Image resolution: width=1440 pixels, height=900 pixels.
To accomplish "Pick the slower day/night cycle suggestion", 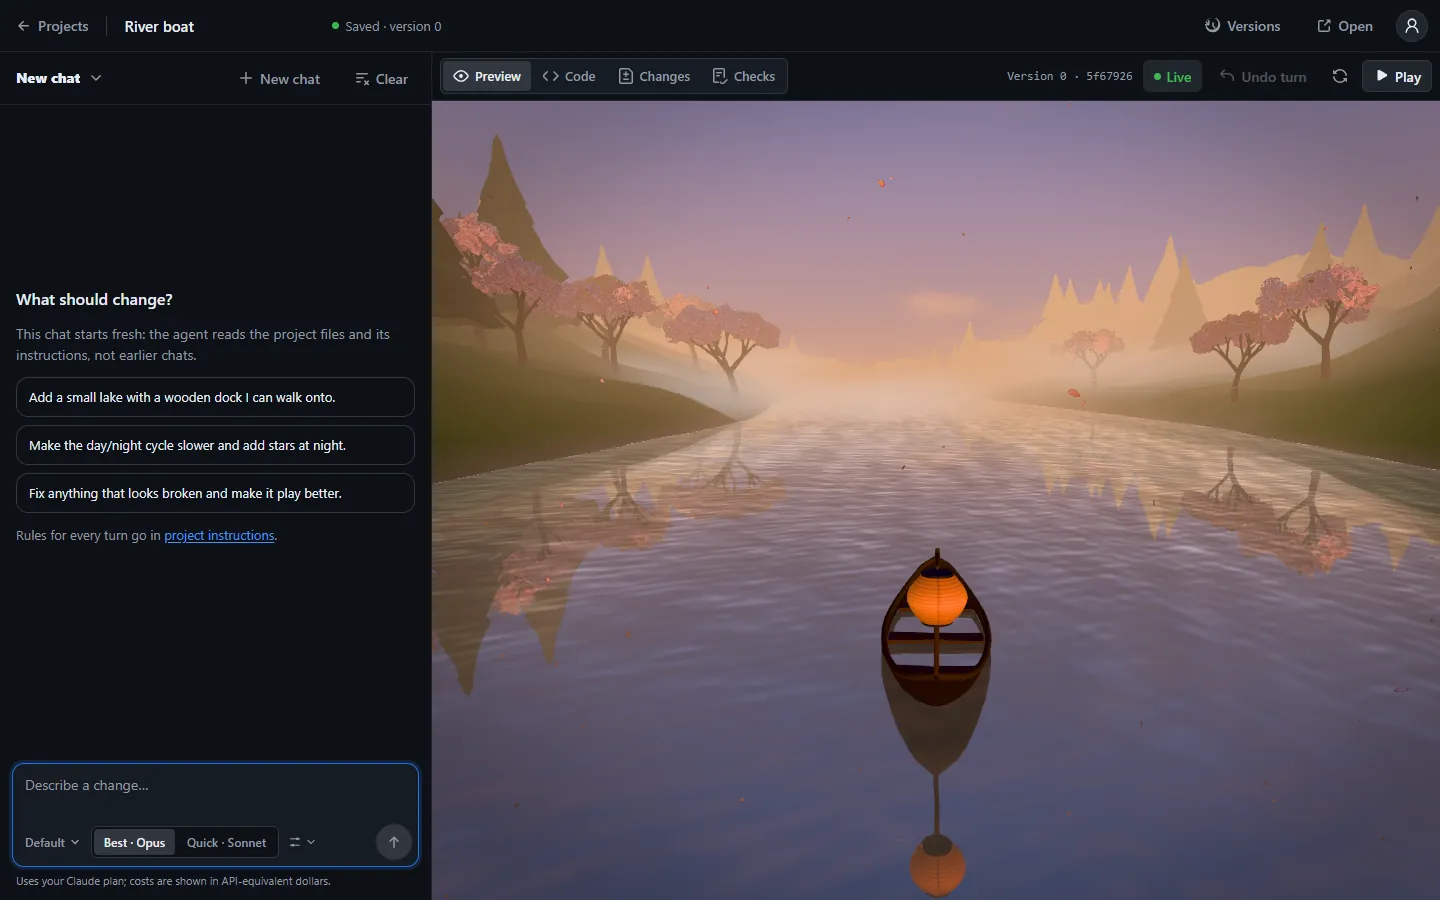I will click(x=215, y=445).
